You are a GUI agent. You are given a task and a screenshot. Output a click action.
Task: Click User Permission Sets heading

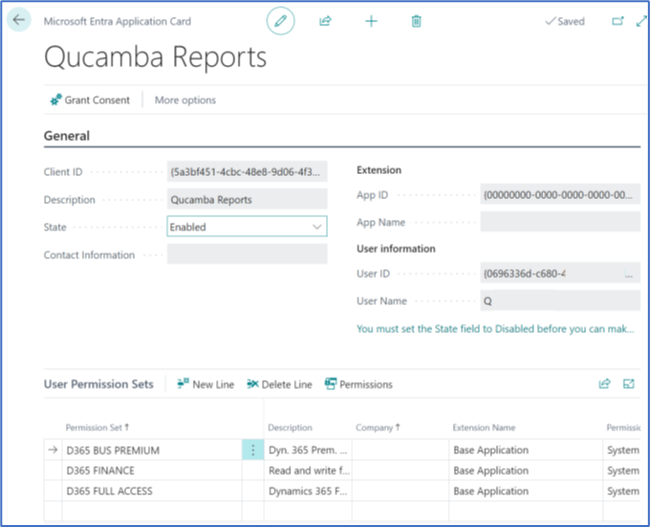coord(99,384)
